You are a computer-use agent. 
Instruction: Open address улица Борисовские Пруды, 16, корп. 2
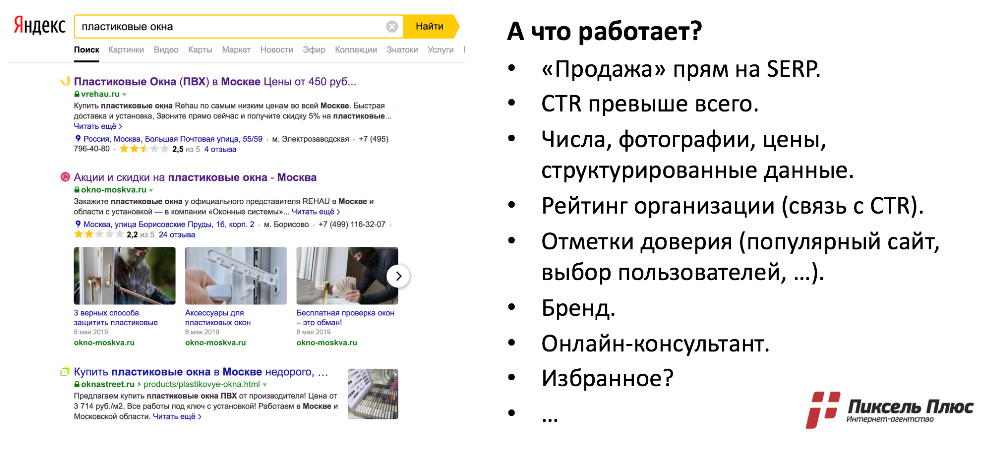(183, 224)
